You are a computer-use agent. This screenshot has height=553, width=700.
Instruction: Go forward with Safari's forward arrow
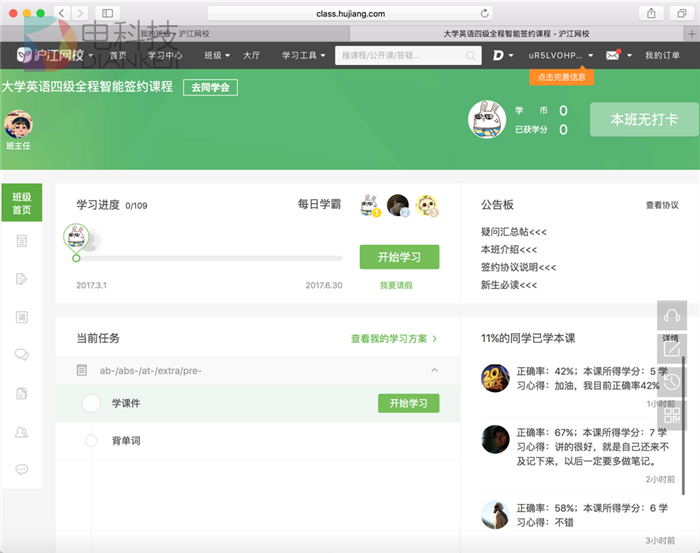click(80, 13)
